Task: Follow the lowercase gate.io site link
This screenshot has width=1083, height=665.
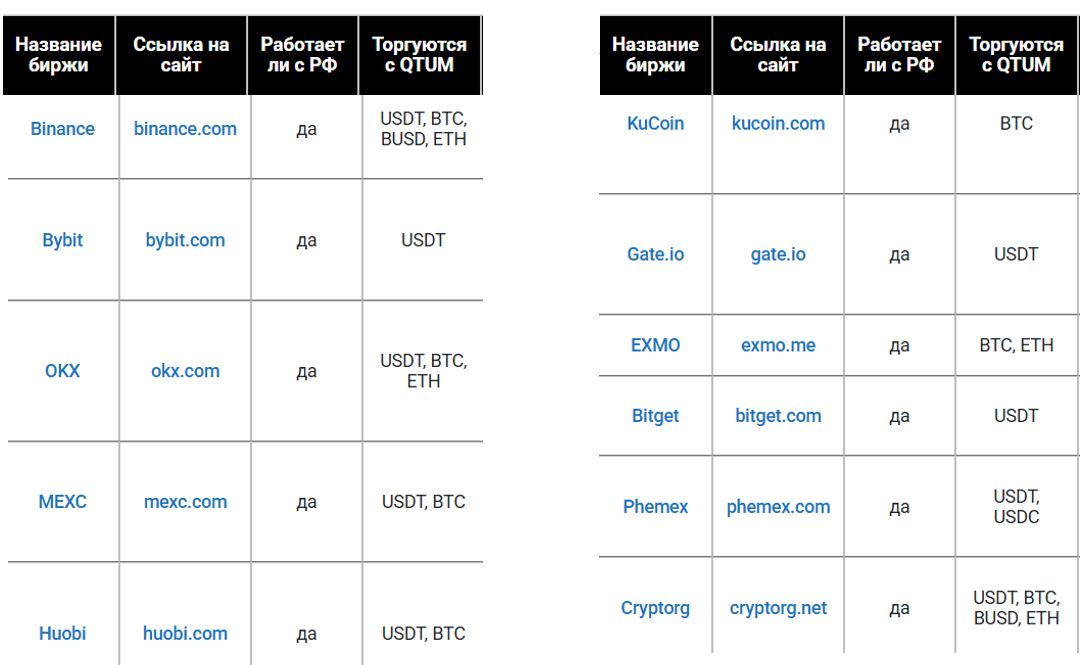Action: click(778, 254)
